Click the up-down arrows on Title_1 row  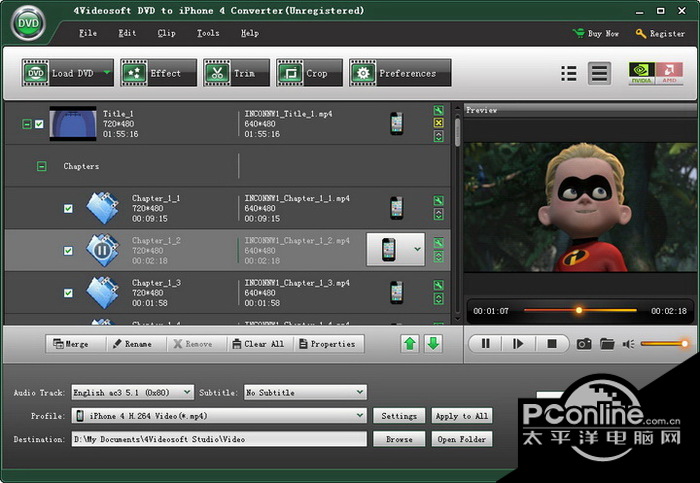point(438,136)
